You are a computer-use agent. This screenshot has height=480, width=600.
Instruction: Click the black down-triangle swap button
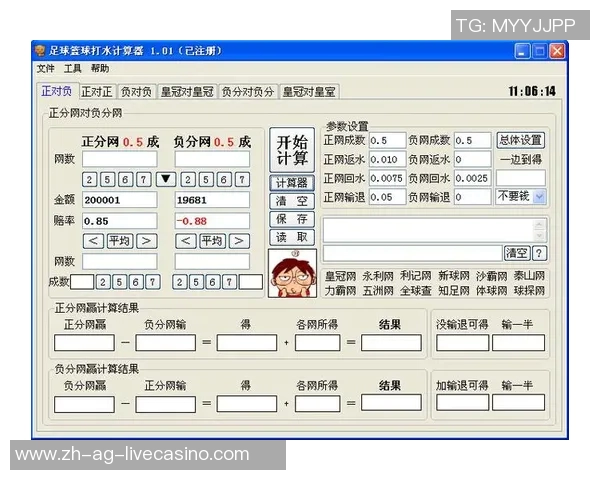[x=166, y=179]
